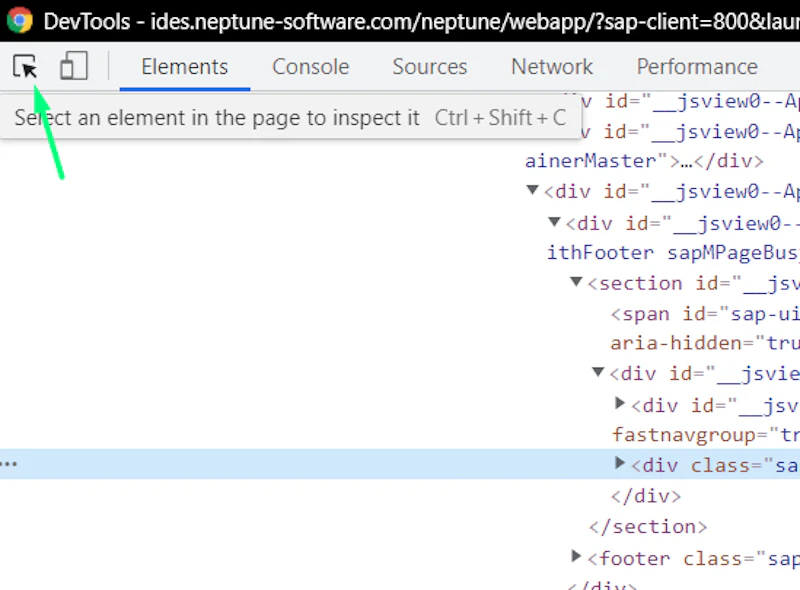The image size is (800, 590).
Task: Select the closing </section> tag line
Action: [648, 526]
